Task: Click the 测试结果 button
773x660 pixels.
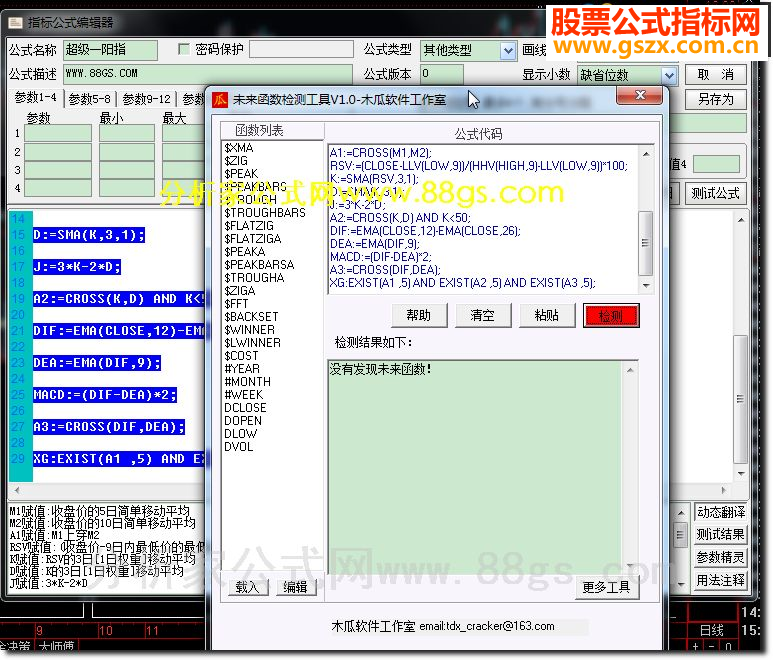Action: (x=721, y=535)
